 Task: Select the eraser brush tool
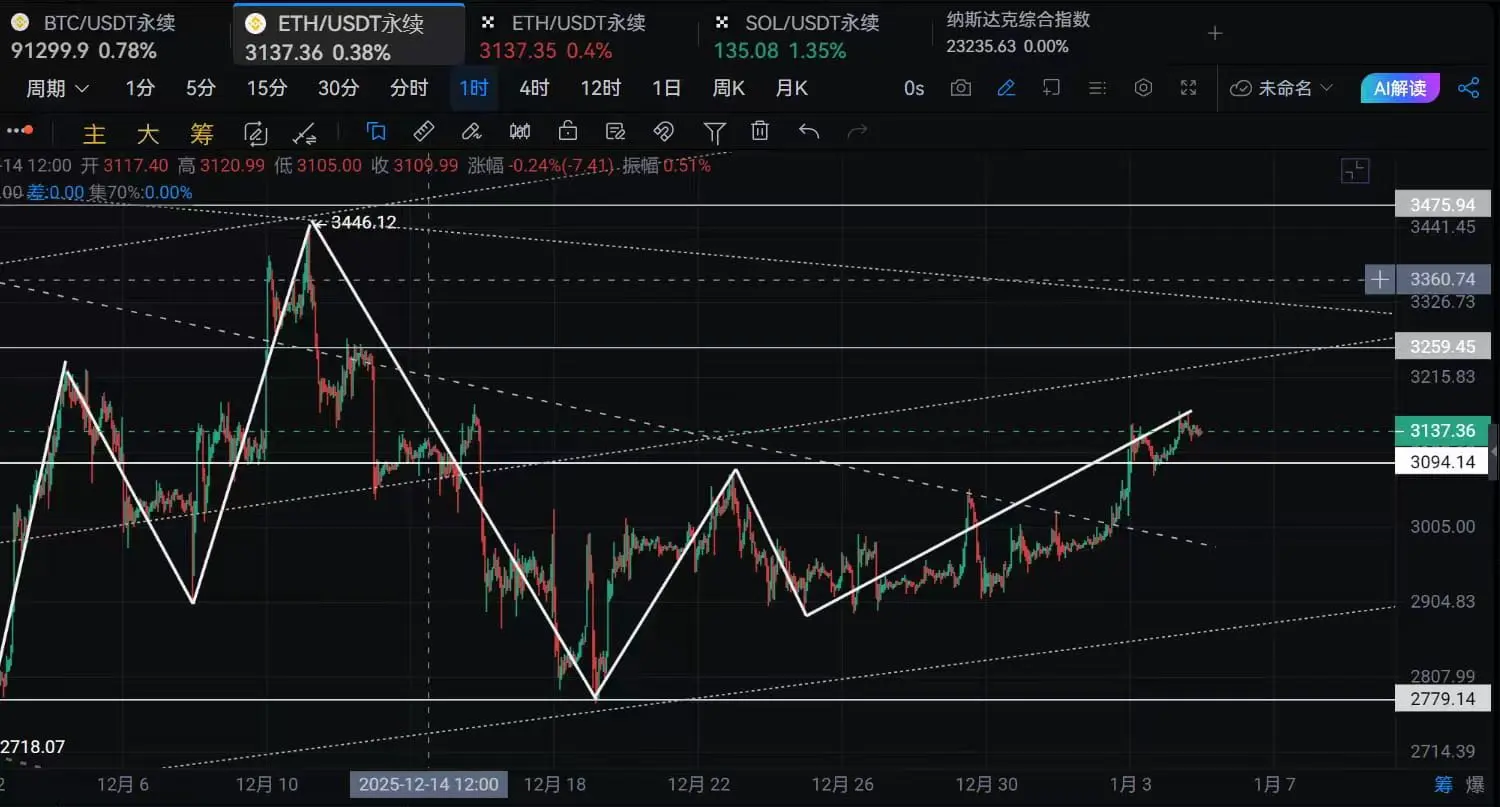(x=472, y=131)
